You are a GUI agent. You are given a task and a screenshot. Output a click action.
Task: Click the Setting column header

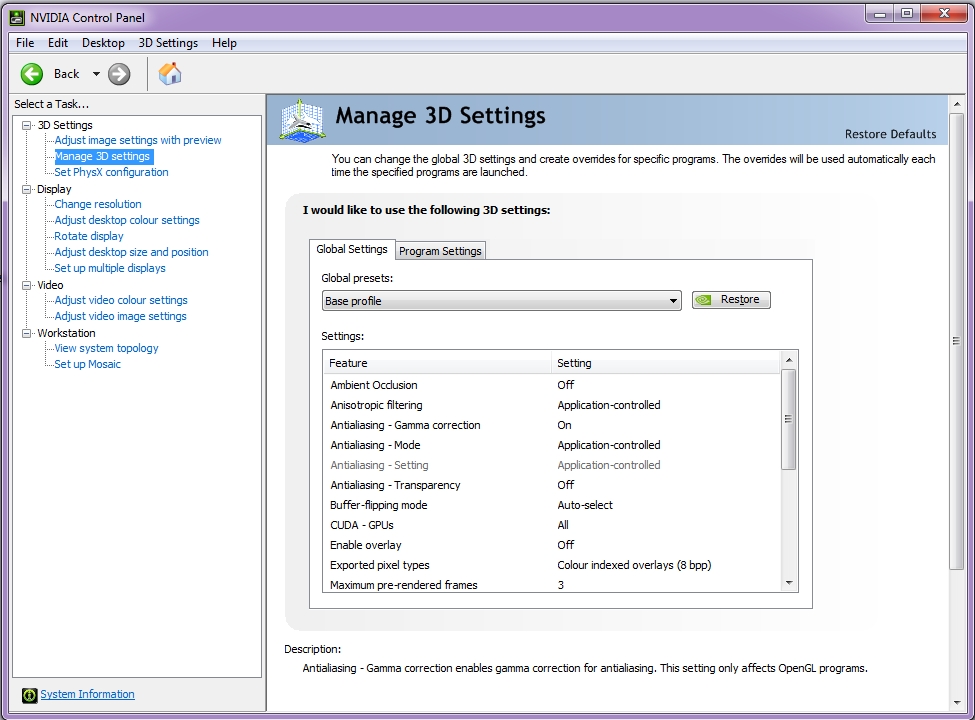point(665,363)
